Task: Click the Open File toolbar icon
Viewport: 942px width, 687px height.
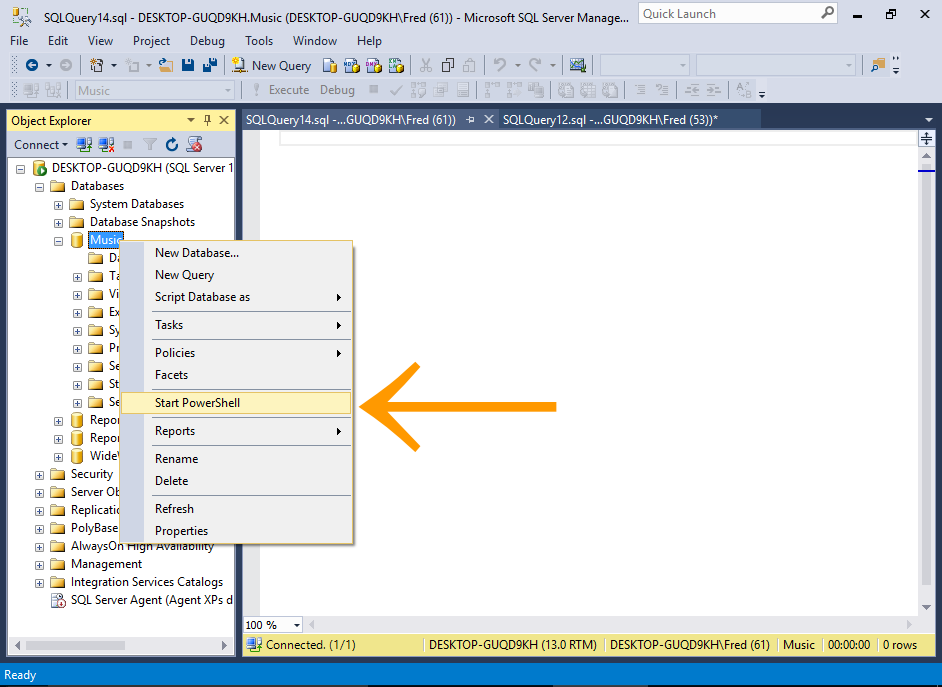Action: tap(166, 65)
